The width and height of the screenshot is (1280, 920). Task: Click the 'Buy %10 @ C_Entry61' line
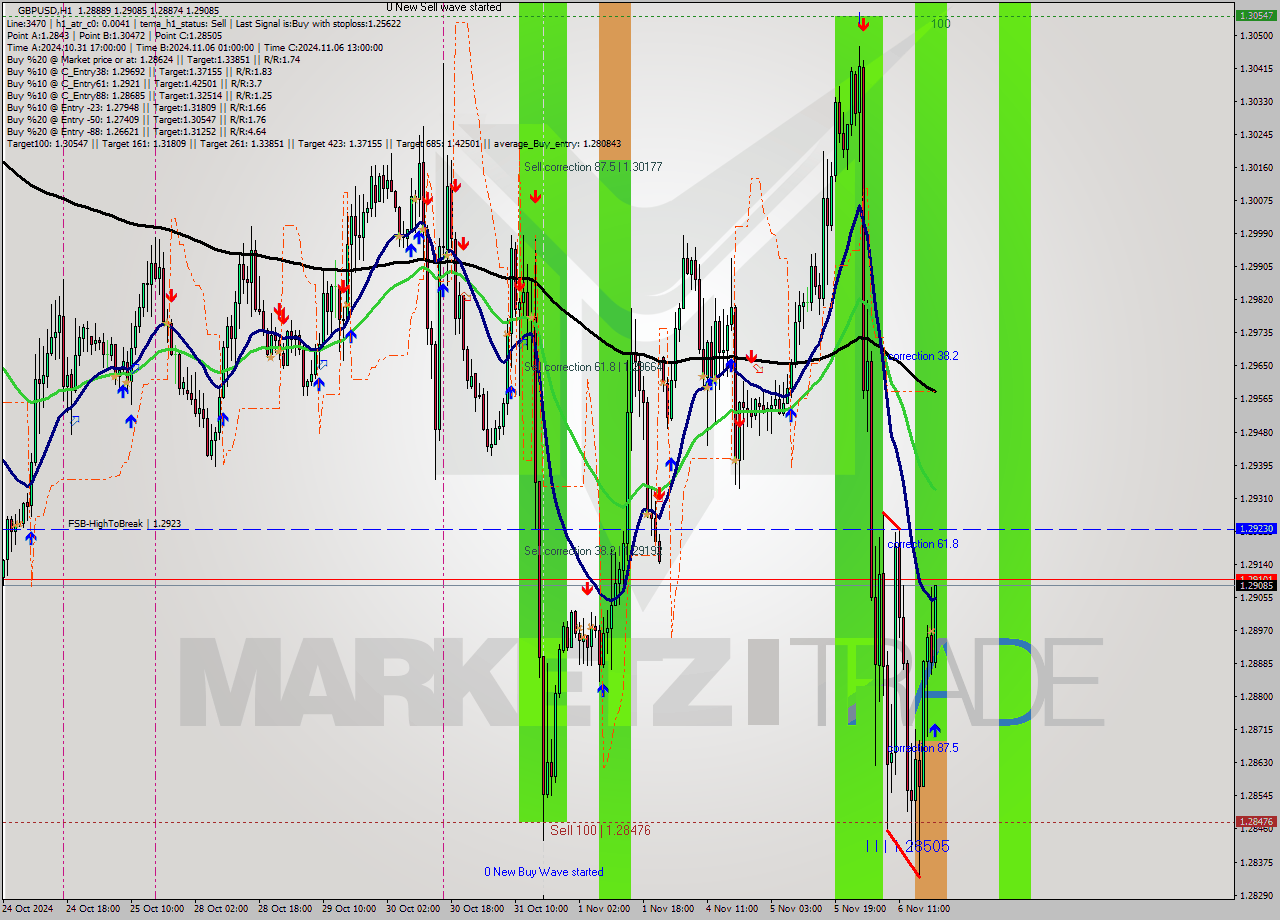point(134,83)
